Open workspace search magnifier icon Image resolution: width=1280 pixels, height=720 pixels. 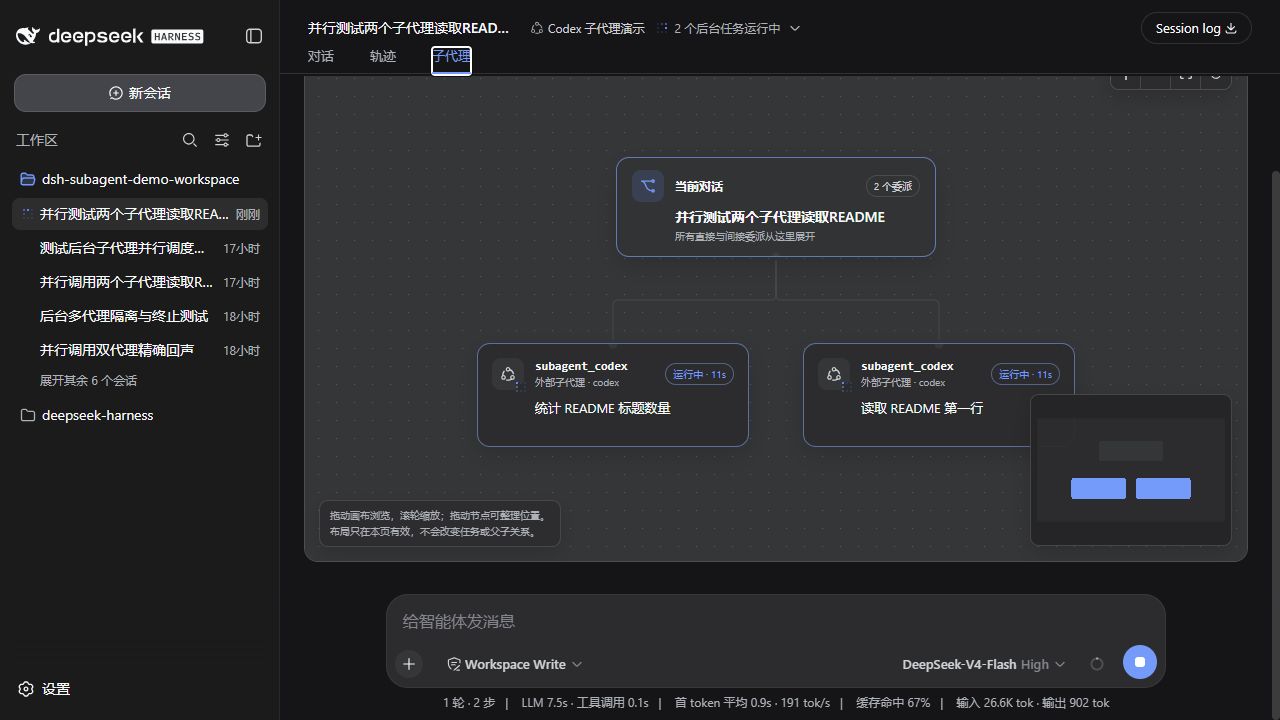pyautogui.click(x=190, y=140)
